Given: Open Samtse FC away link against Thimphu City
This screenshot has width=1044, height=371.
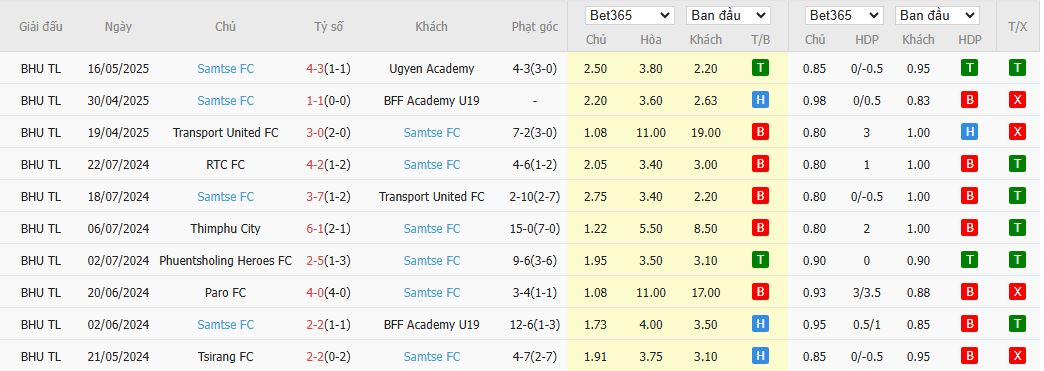Looking at the screenshot, I should pyautogui.click(x=431, y=228).
